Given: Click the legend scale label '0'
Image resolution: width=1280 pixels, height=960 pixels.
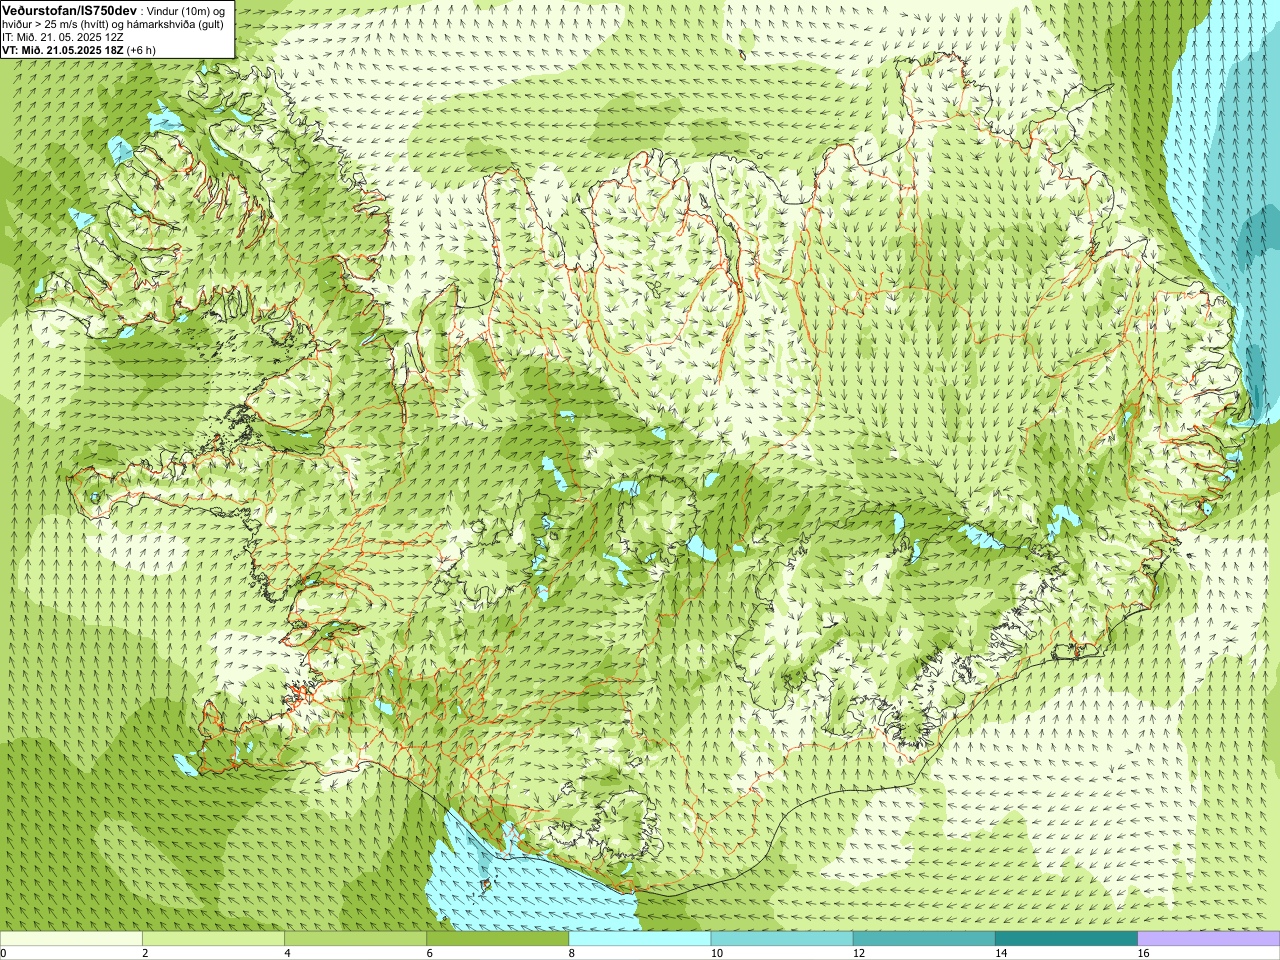Looking at the screenshot, I should pos(4,954).
